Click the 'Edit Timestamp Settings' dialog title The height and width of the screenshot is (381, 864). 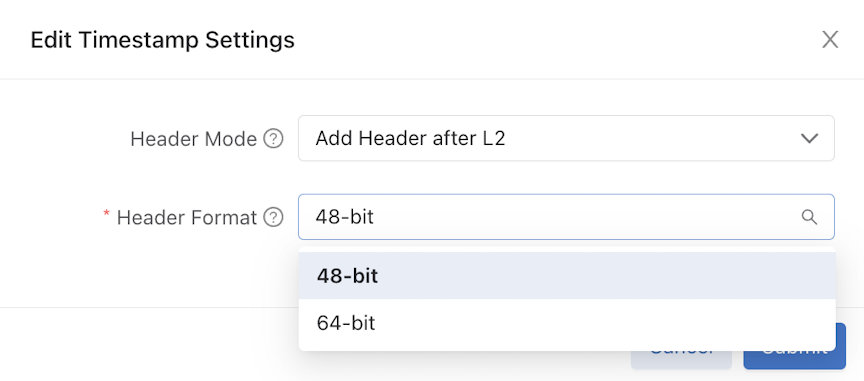pos(163,40)
